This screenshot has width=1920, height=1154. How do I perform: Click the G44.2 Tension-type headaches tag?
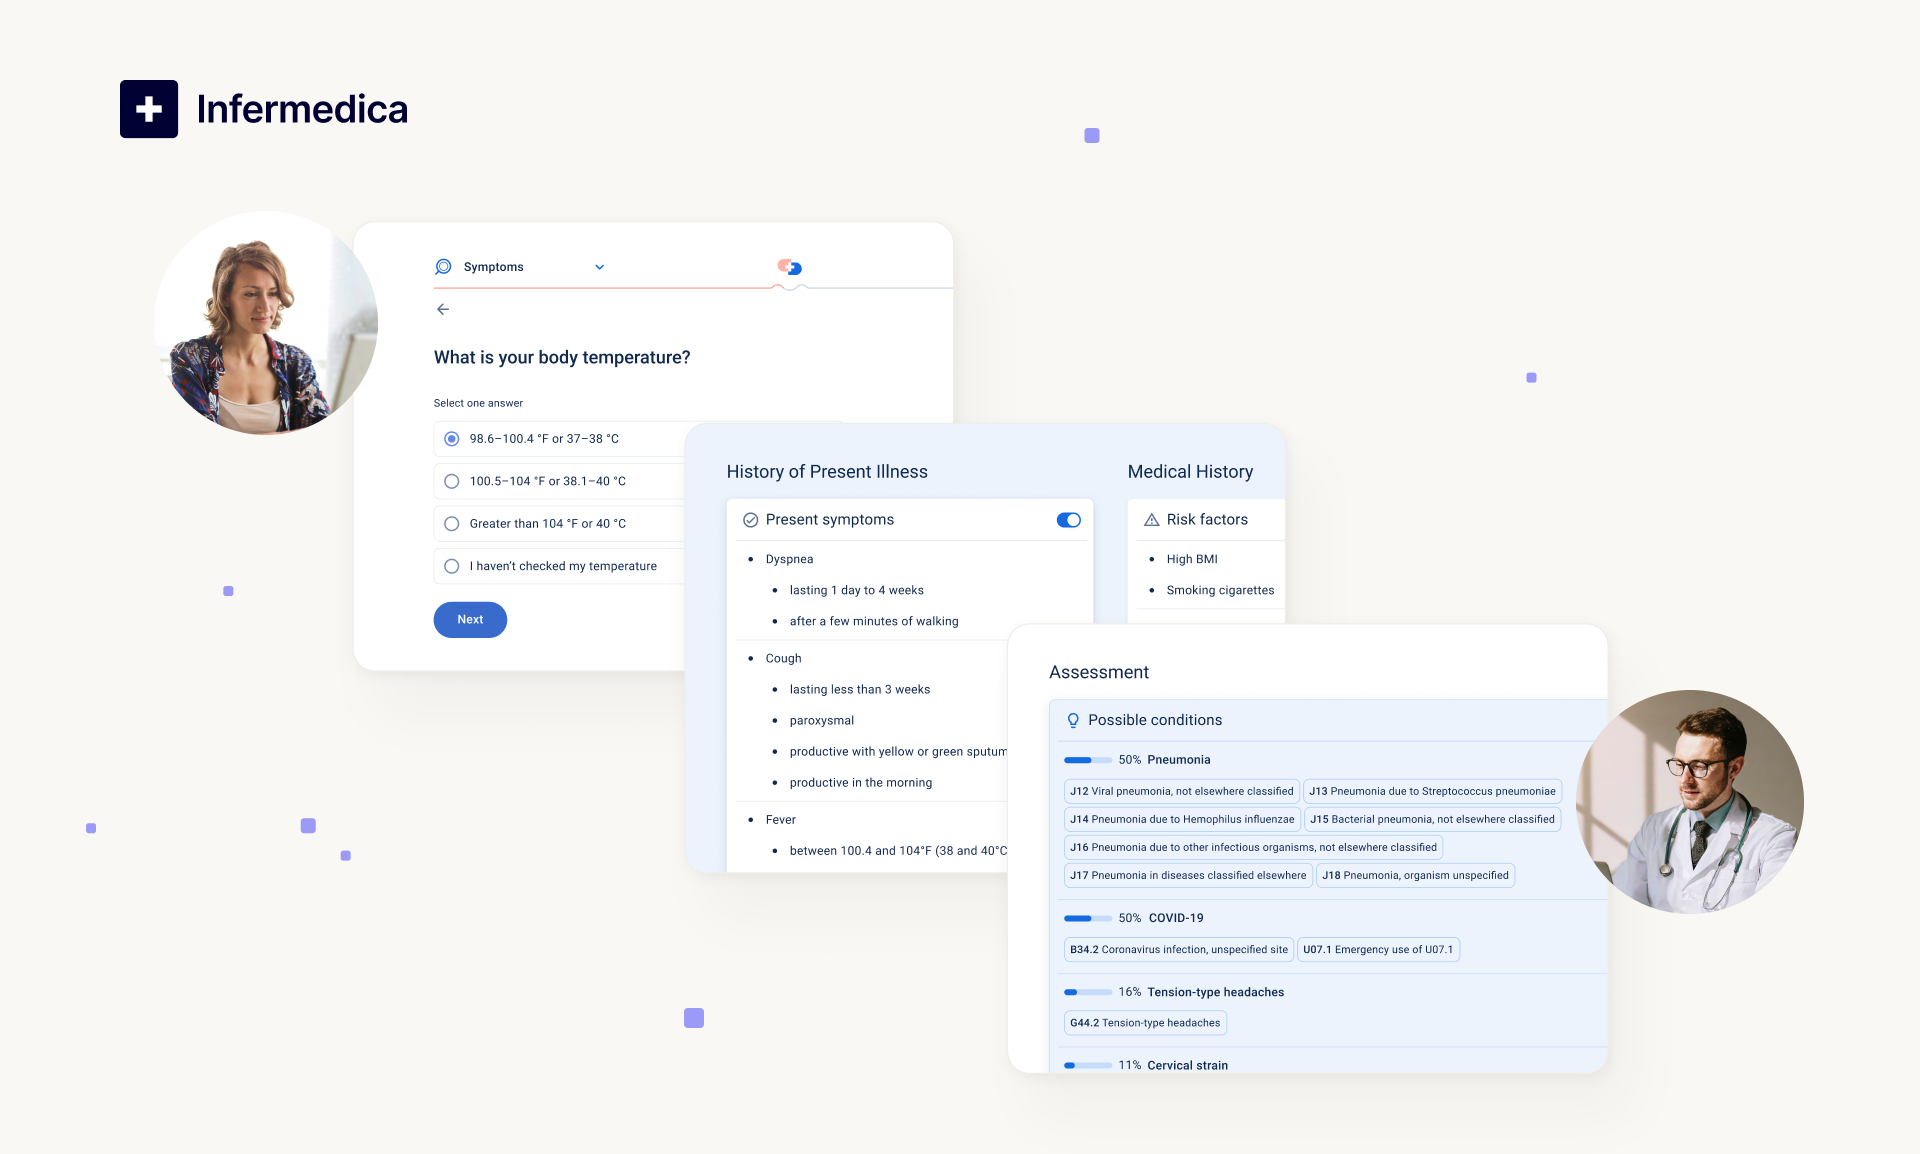coord(1144,1023)
